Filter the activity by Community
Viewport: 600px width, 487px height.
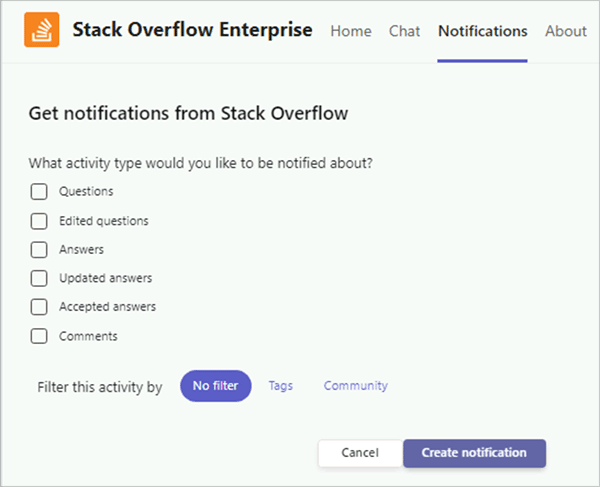(x=355, y=386)
